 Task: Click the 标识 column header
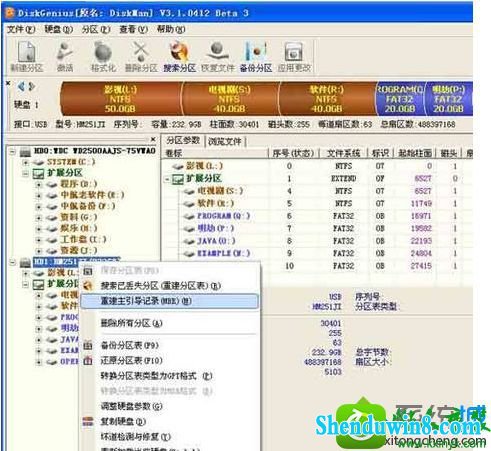pos(380,153)
